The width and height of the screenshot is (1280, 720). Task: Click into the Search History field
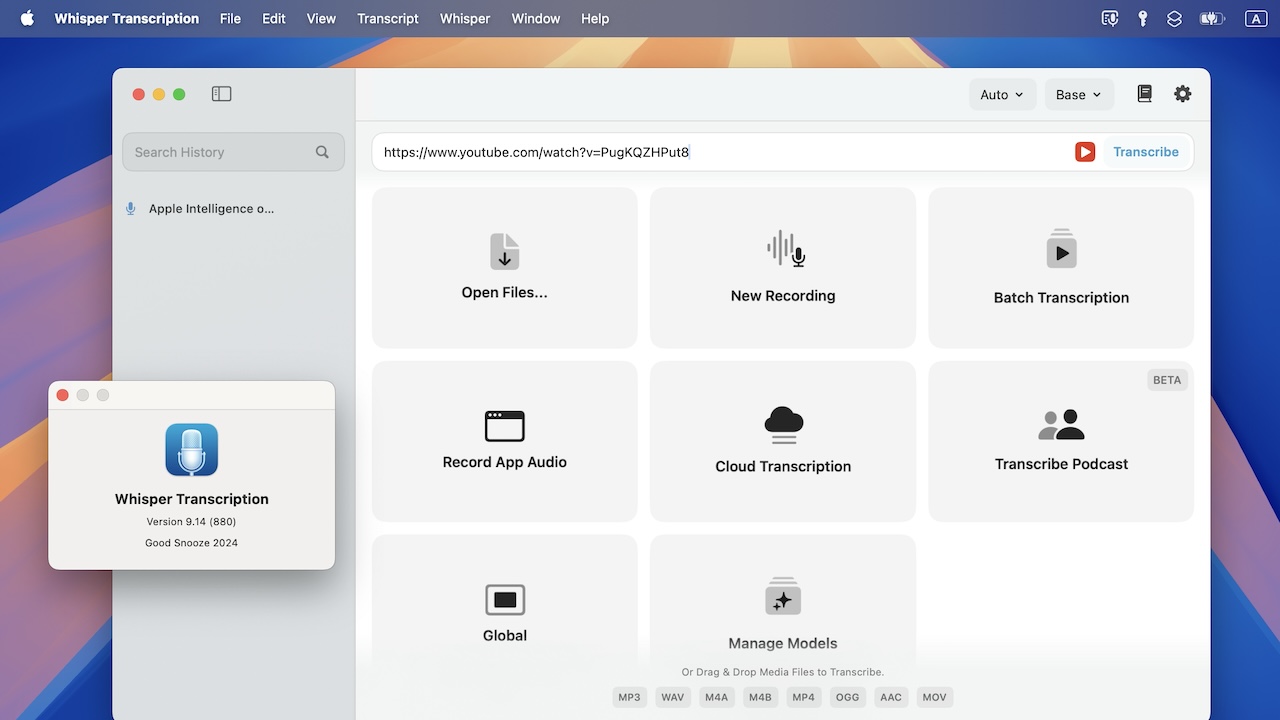tap(233, 152)
